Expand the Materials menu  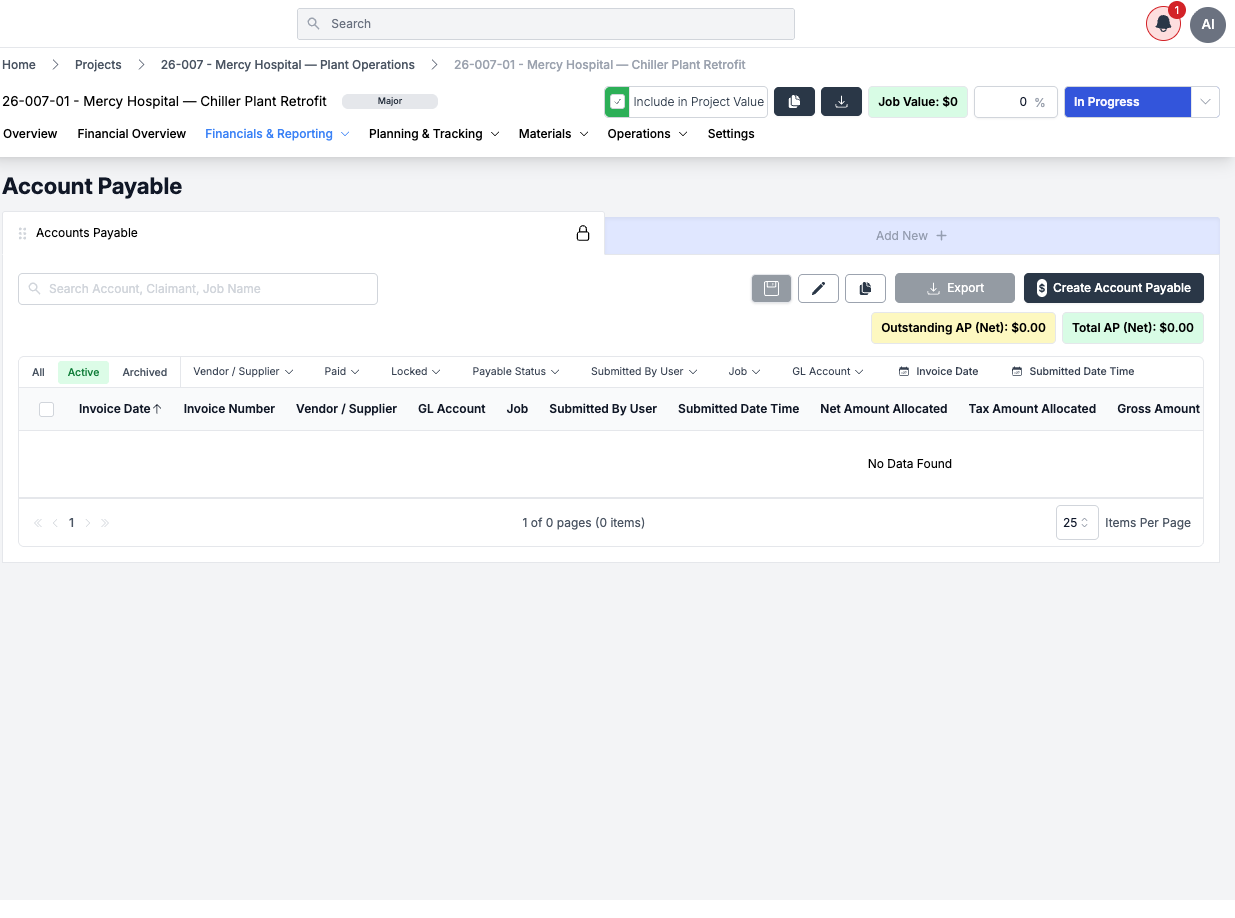tap(553, 134)
